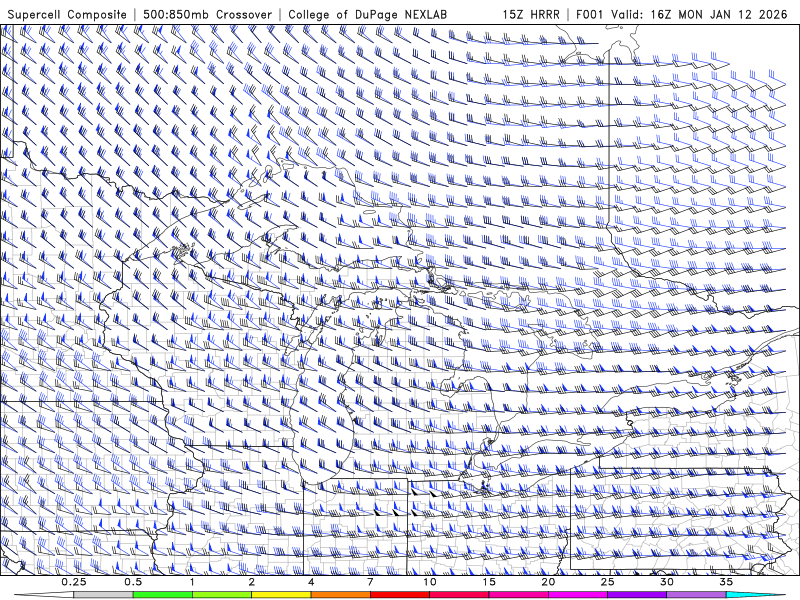Click the scale label reading 35
This screenshot has height=600, width=800.
[x=726, y=582]
